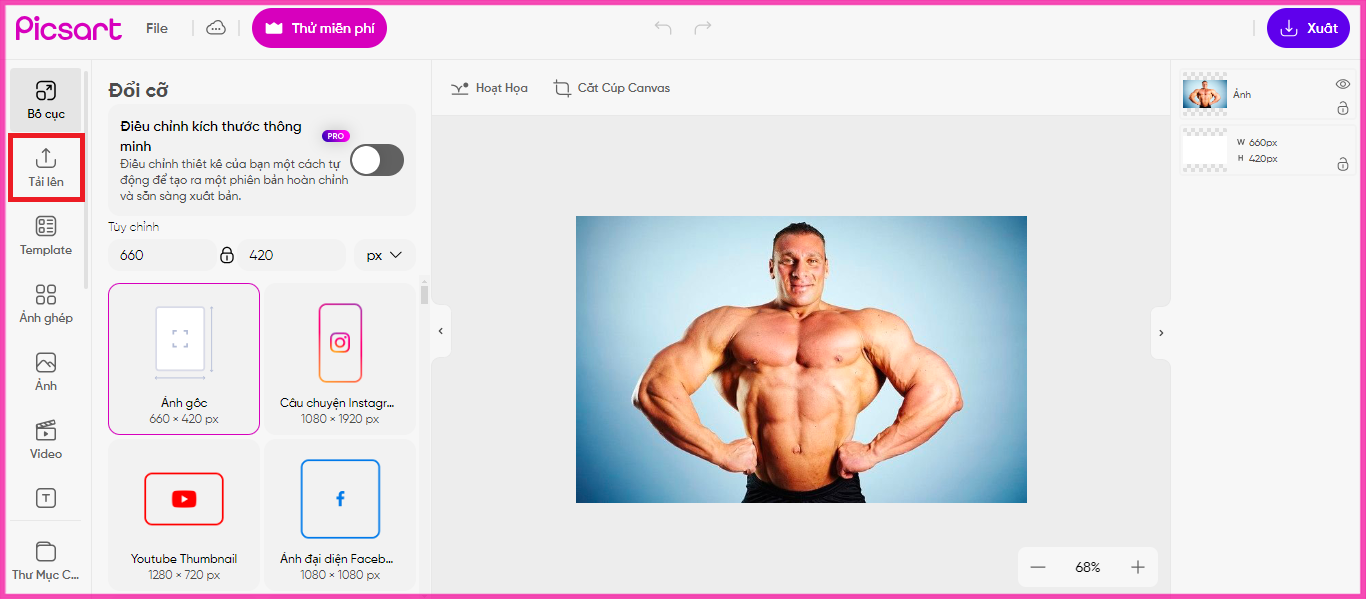Click the height field showing 420

(291, 255)
